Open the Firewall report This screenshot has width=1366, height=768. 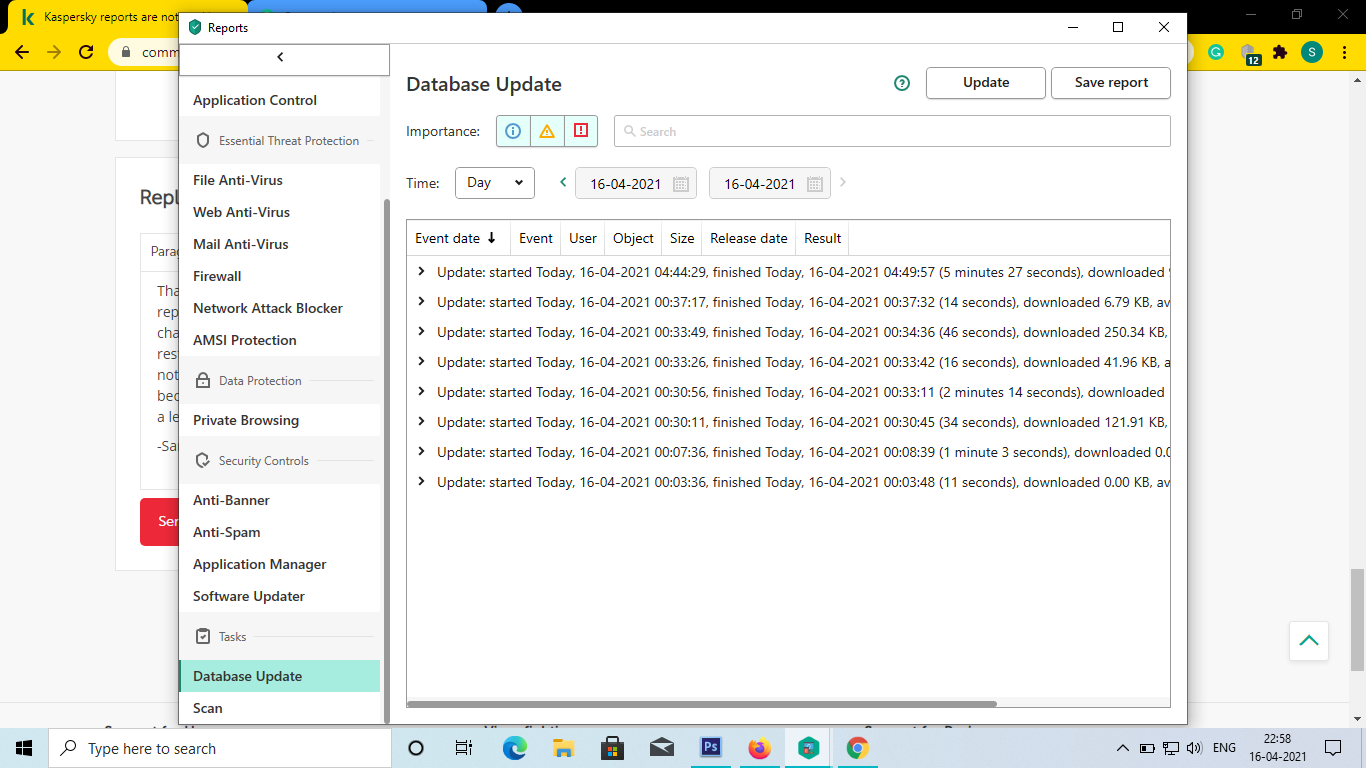point(279,276)
